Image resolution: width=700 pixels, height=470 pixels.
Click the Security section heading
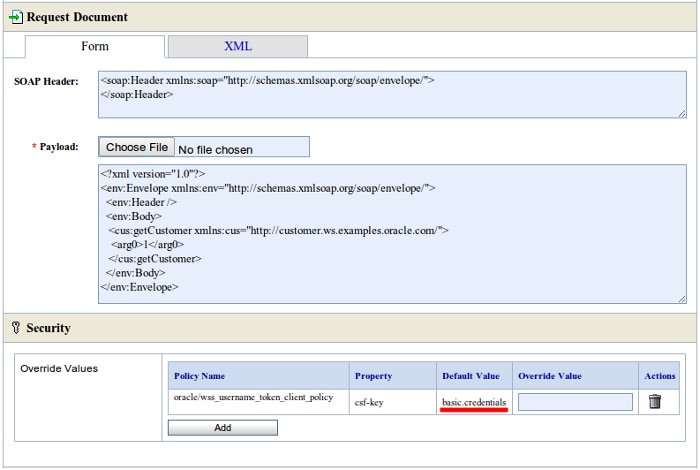(x=48, y=328)
